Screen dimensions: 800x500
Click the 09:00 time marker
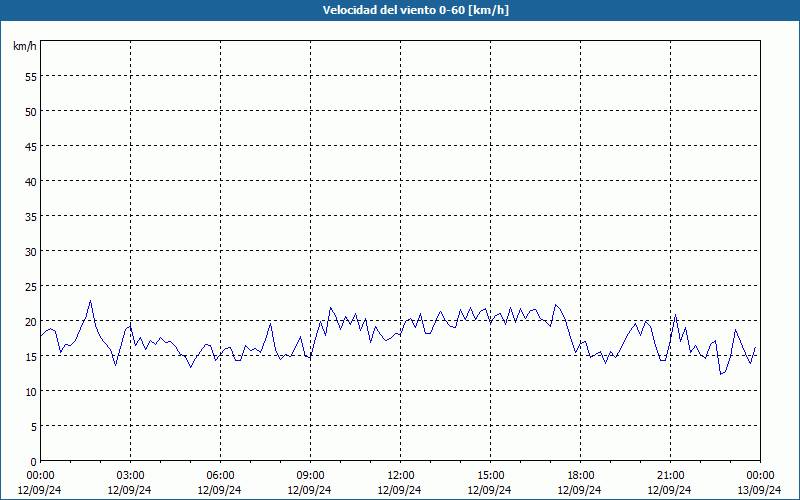tap(311, 475)
